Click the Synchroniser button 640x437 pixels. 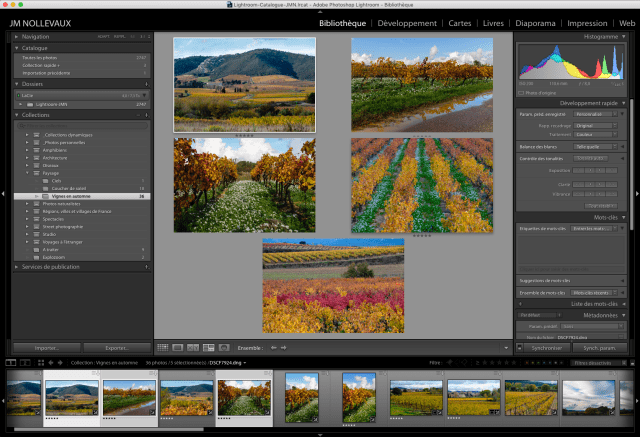tap(546, 347)
